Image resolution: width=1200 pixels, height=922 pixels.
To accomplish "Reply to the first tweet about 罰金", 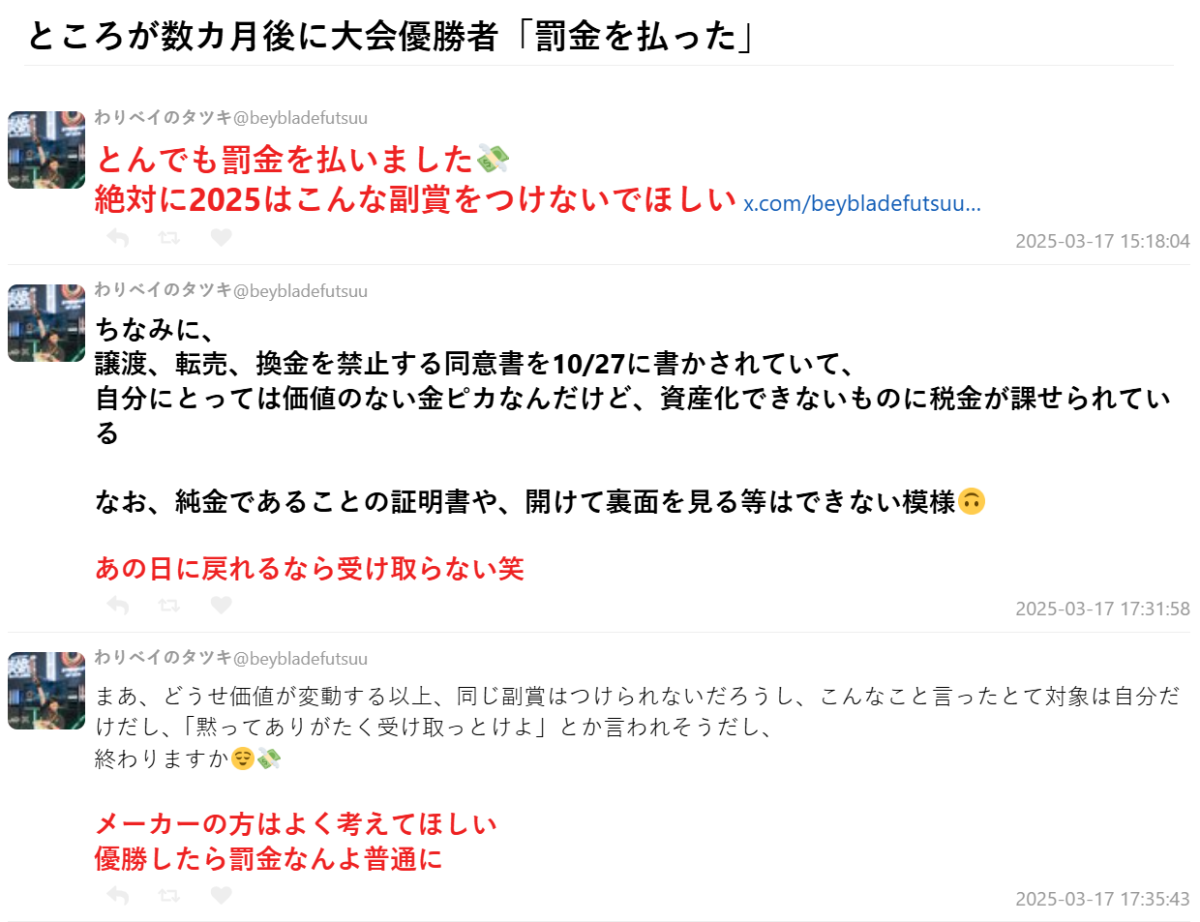I will point(118,238).
